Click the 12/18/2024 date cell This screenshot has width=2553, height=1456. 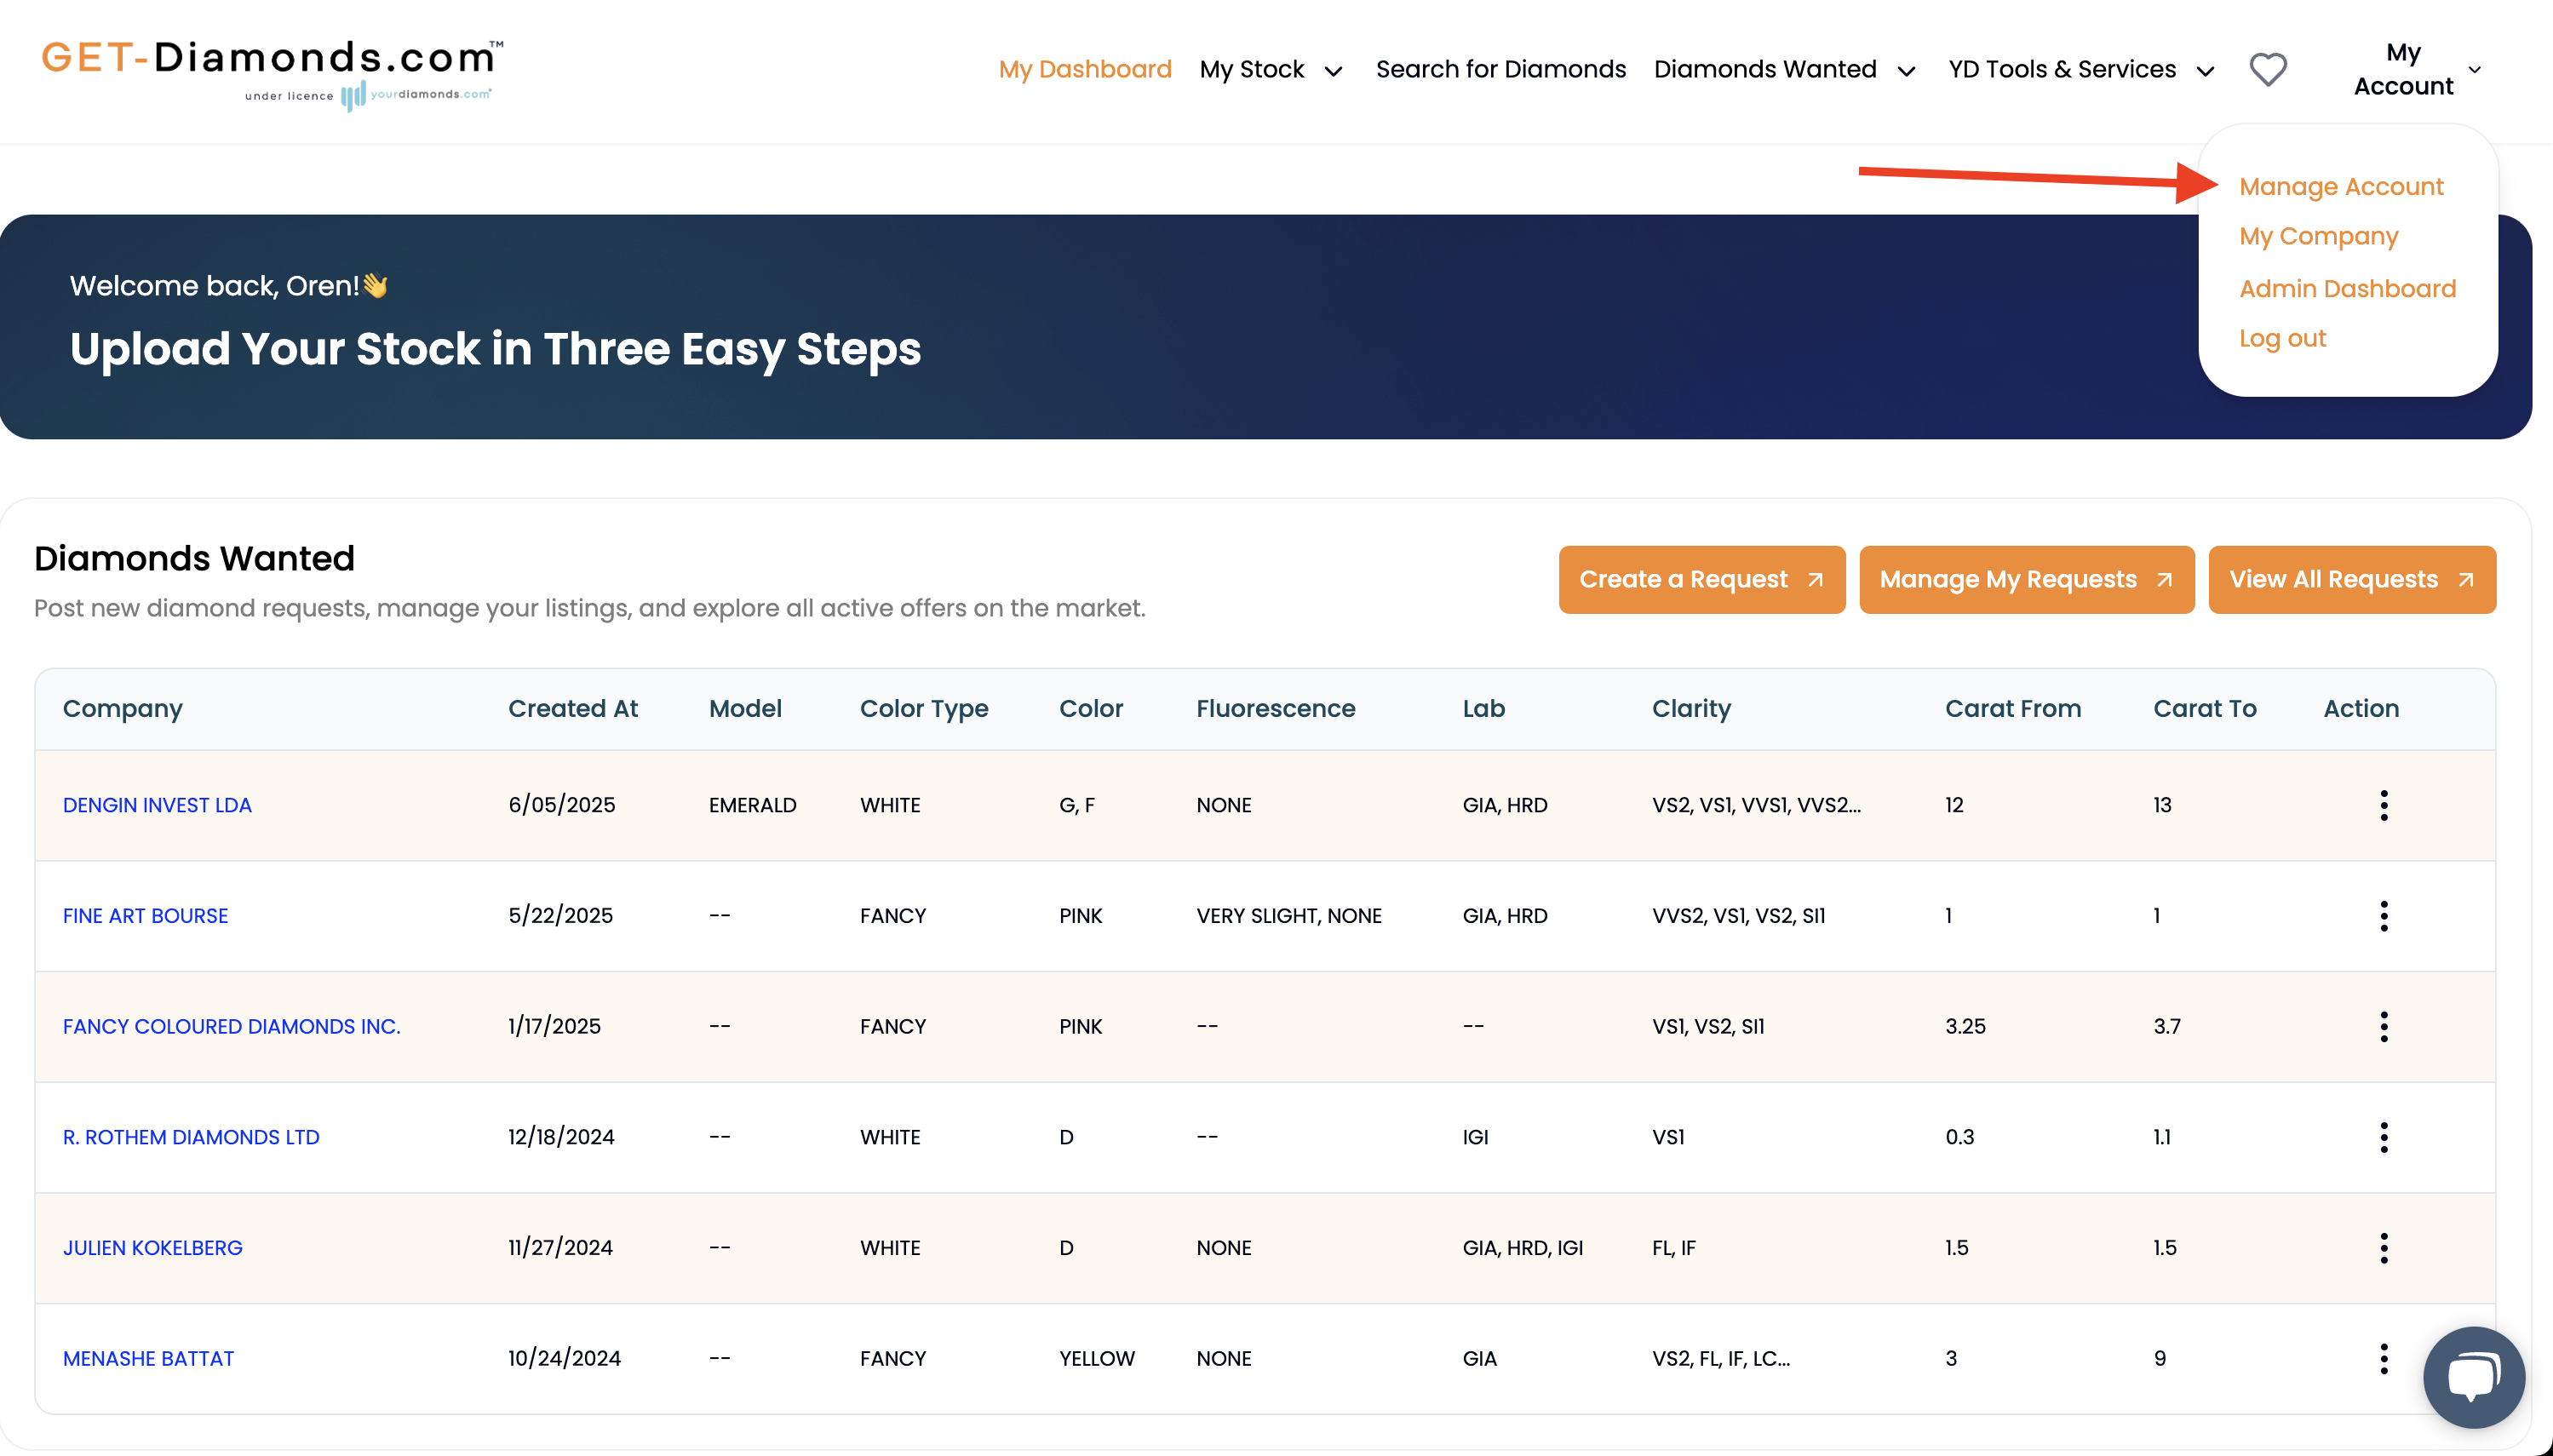[561, 1137]
